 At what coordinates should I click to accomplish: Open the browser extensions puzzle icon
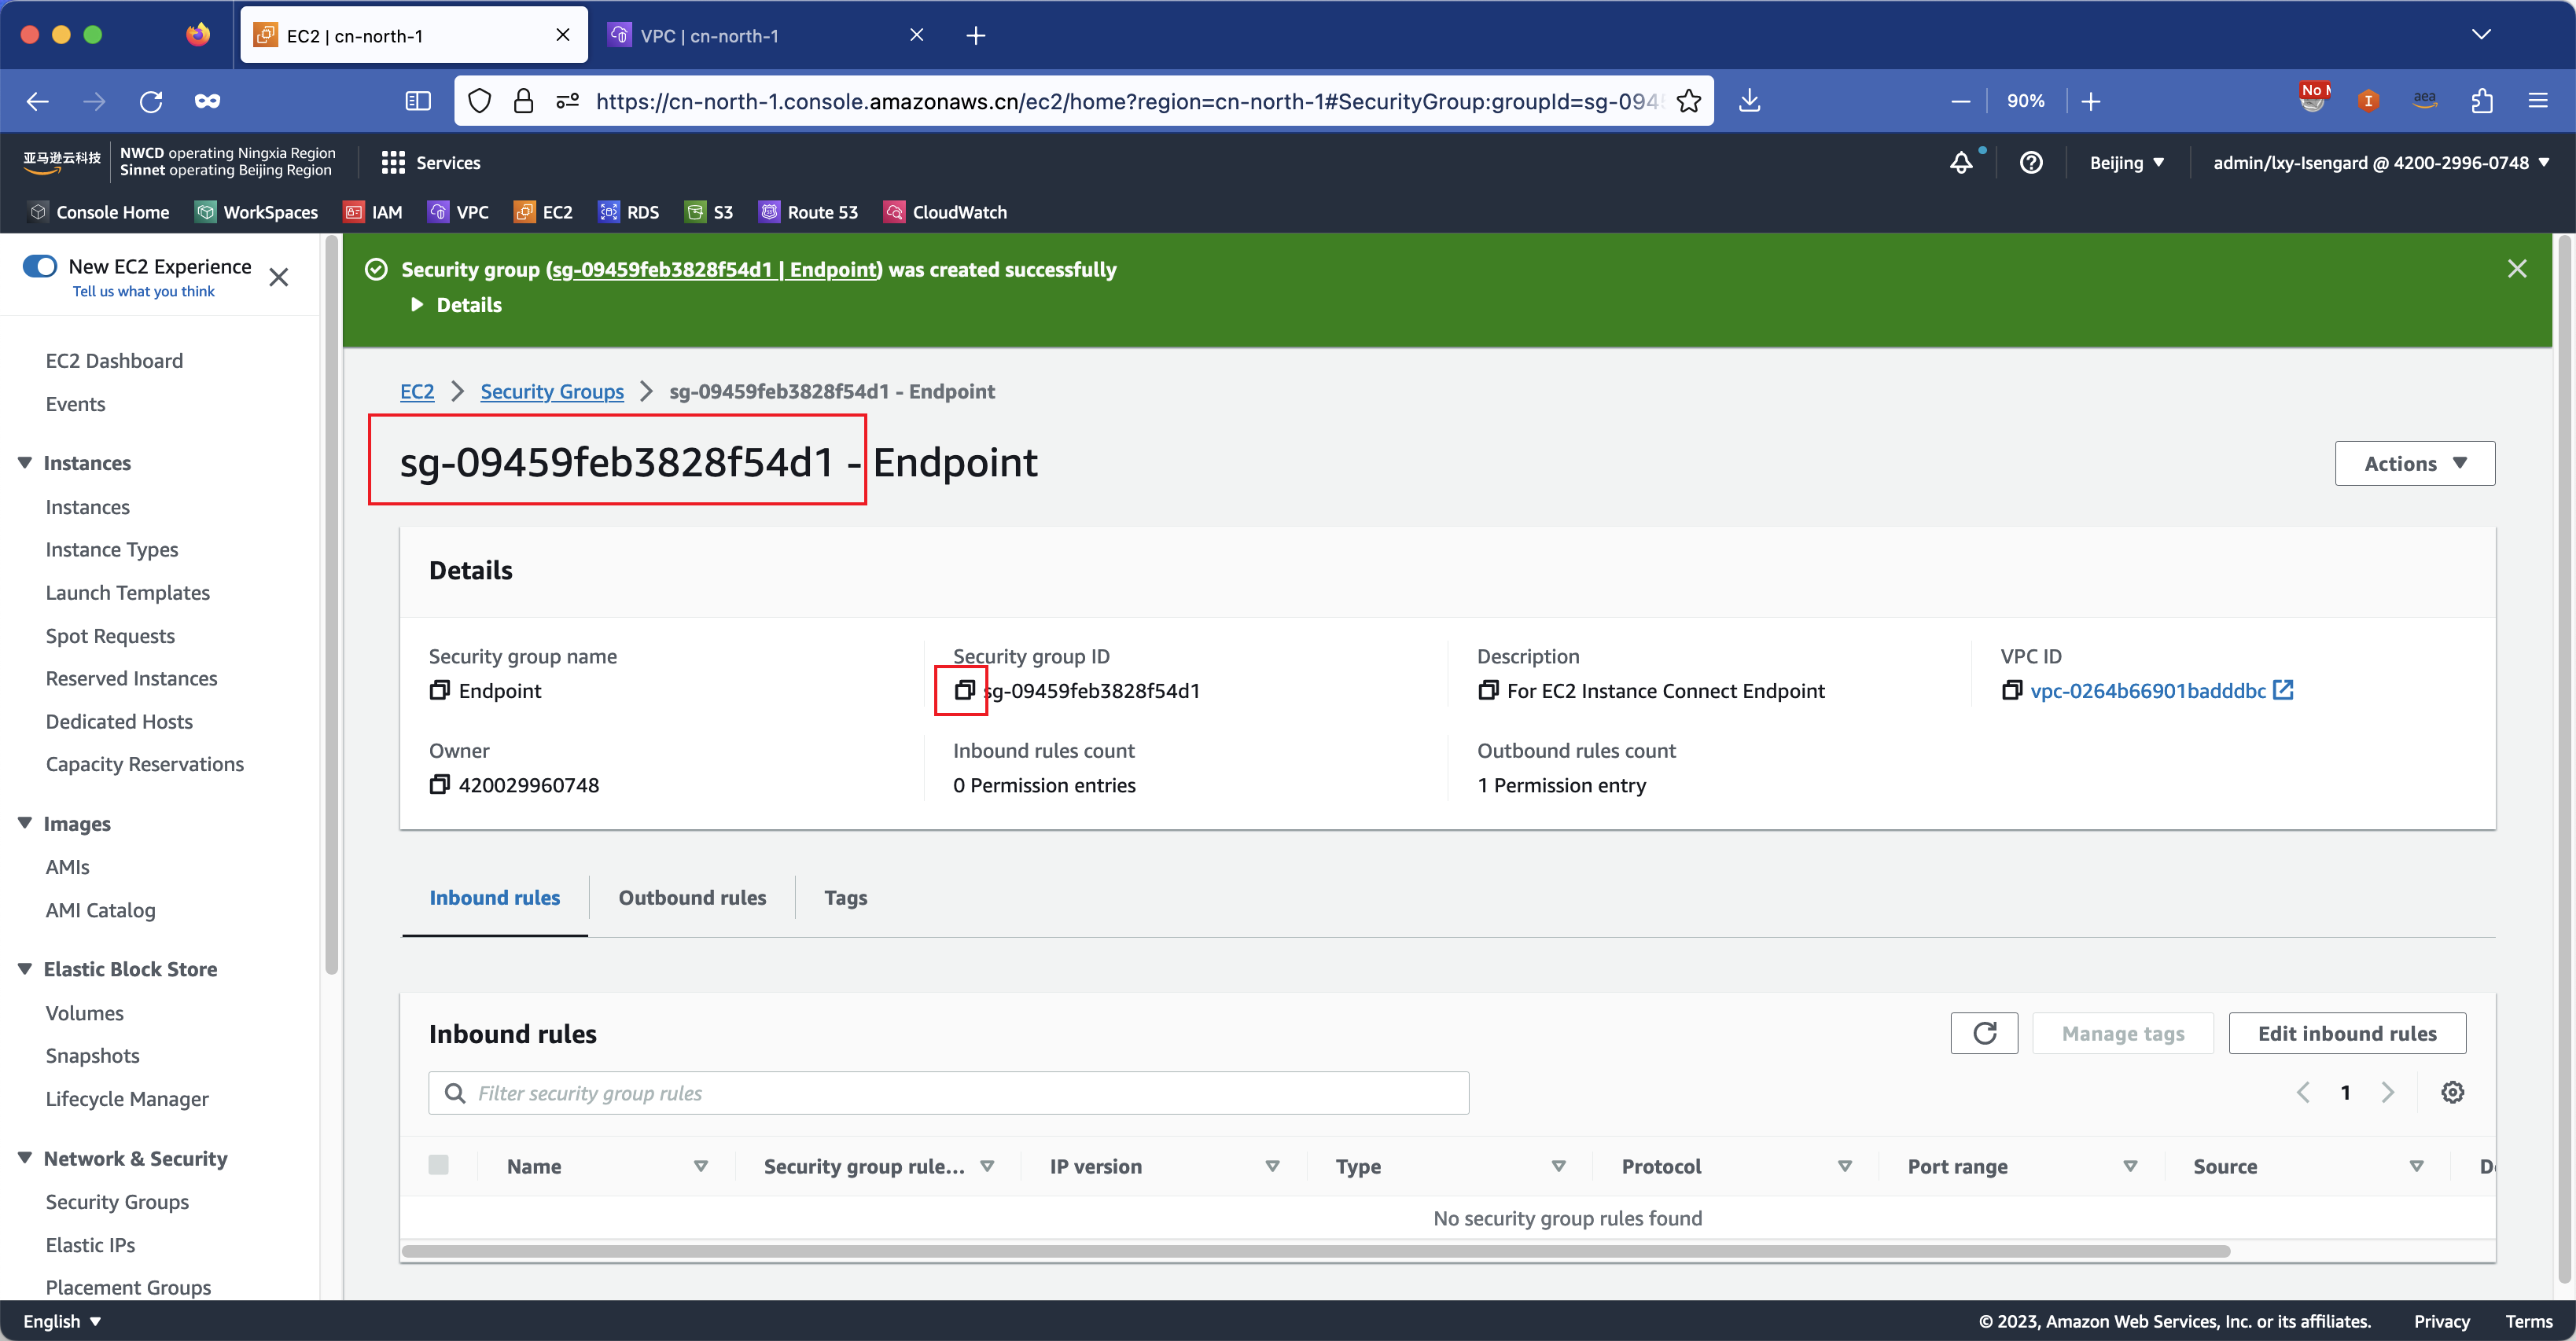pyautogui.click(x=2481, y=101)
